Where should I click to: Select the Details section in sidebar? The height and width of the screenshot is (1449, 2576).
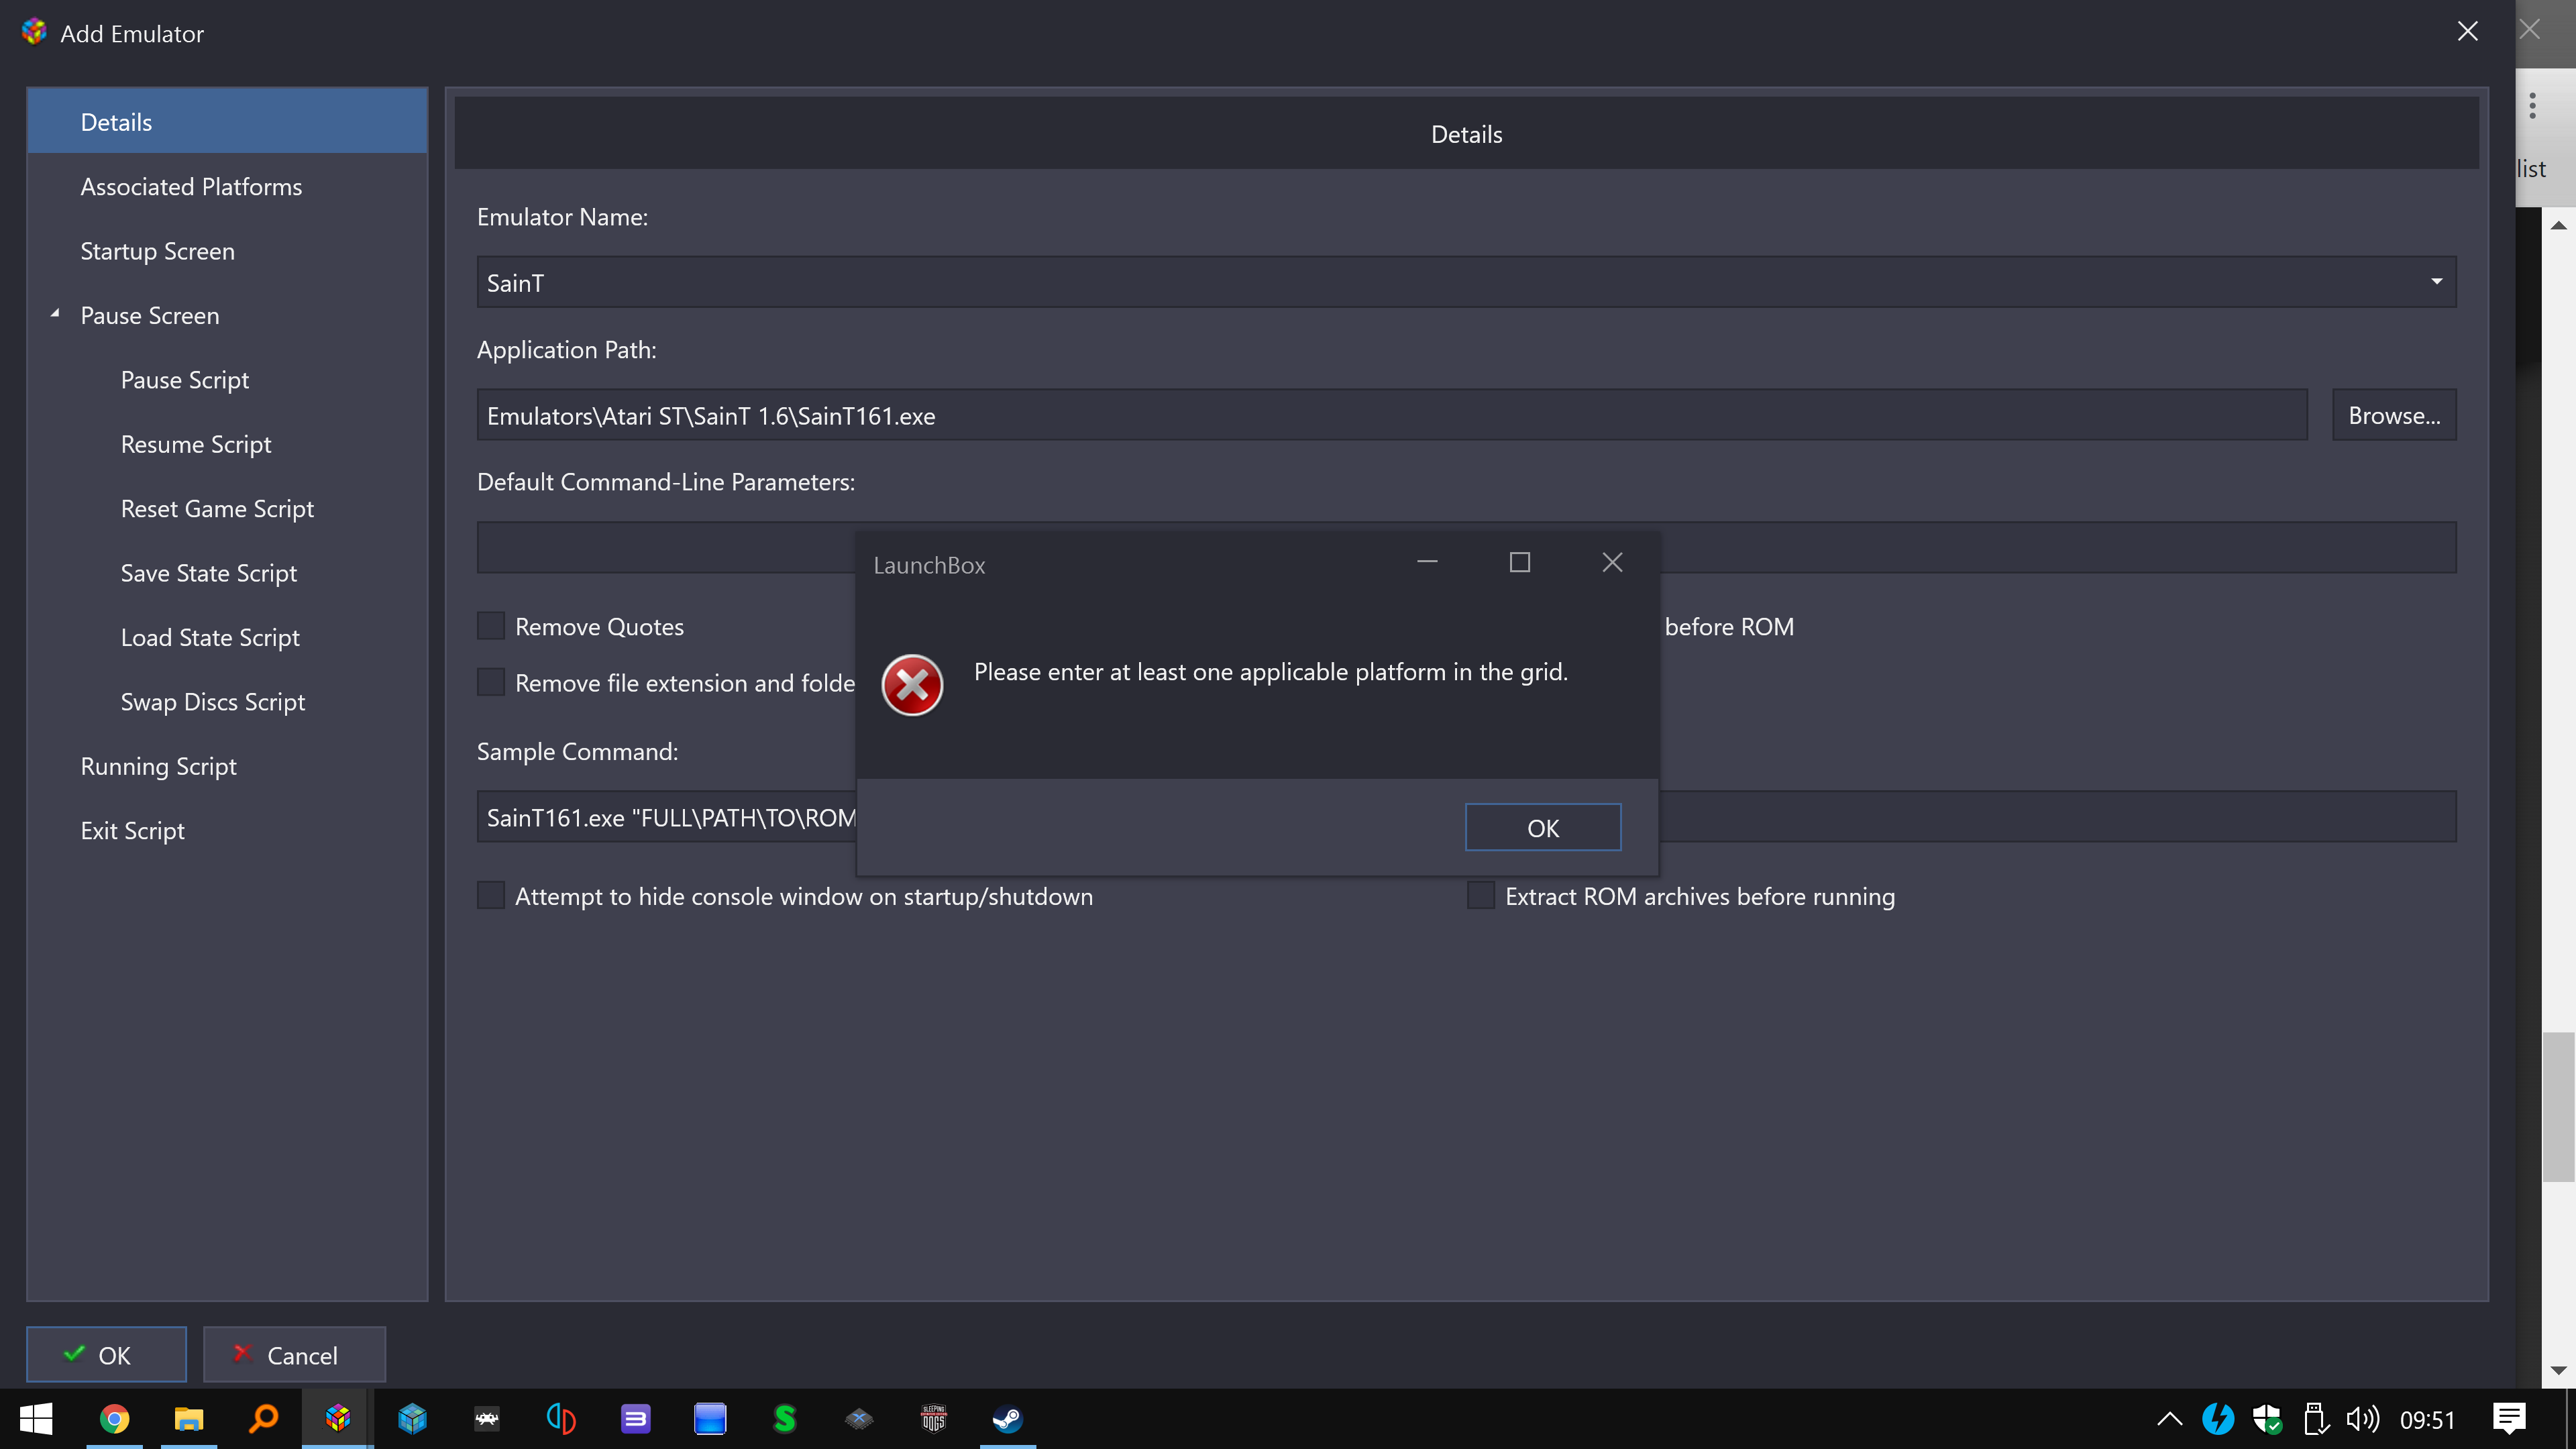pos(227,121)
